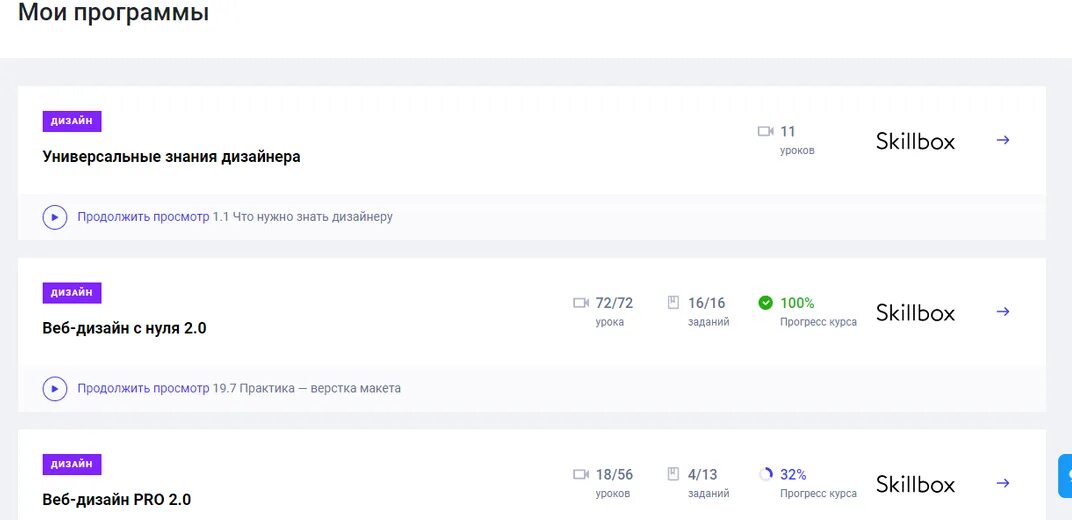This screenshot has width=1072, height=520.
Task: Click assignments icon next to 4/13 заданий
Action: [674, 474]
